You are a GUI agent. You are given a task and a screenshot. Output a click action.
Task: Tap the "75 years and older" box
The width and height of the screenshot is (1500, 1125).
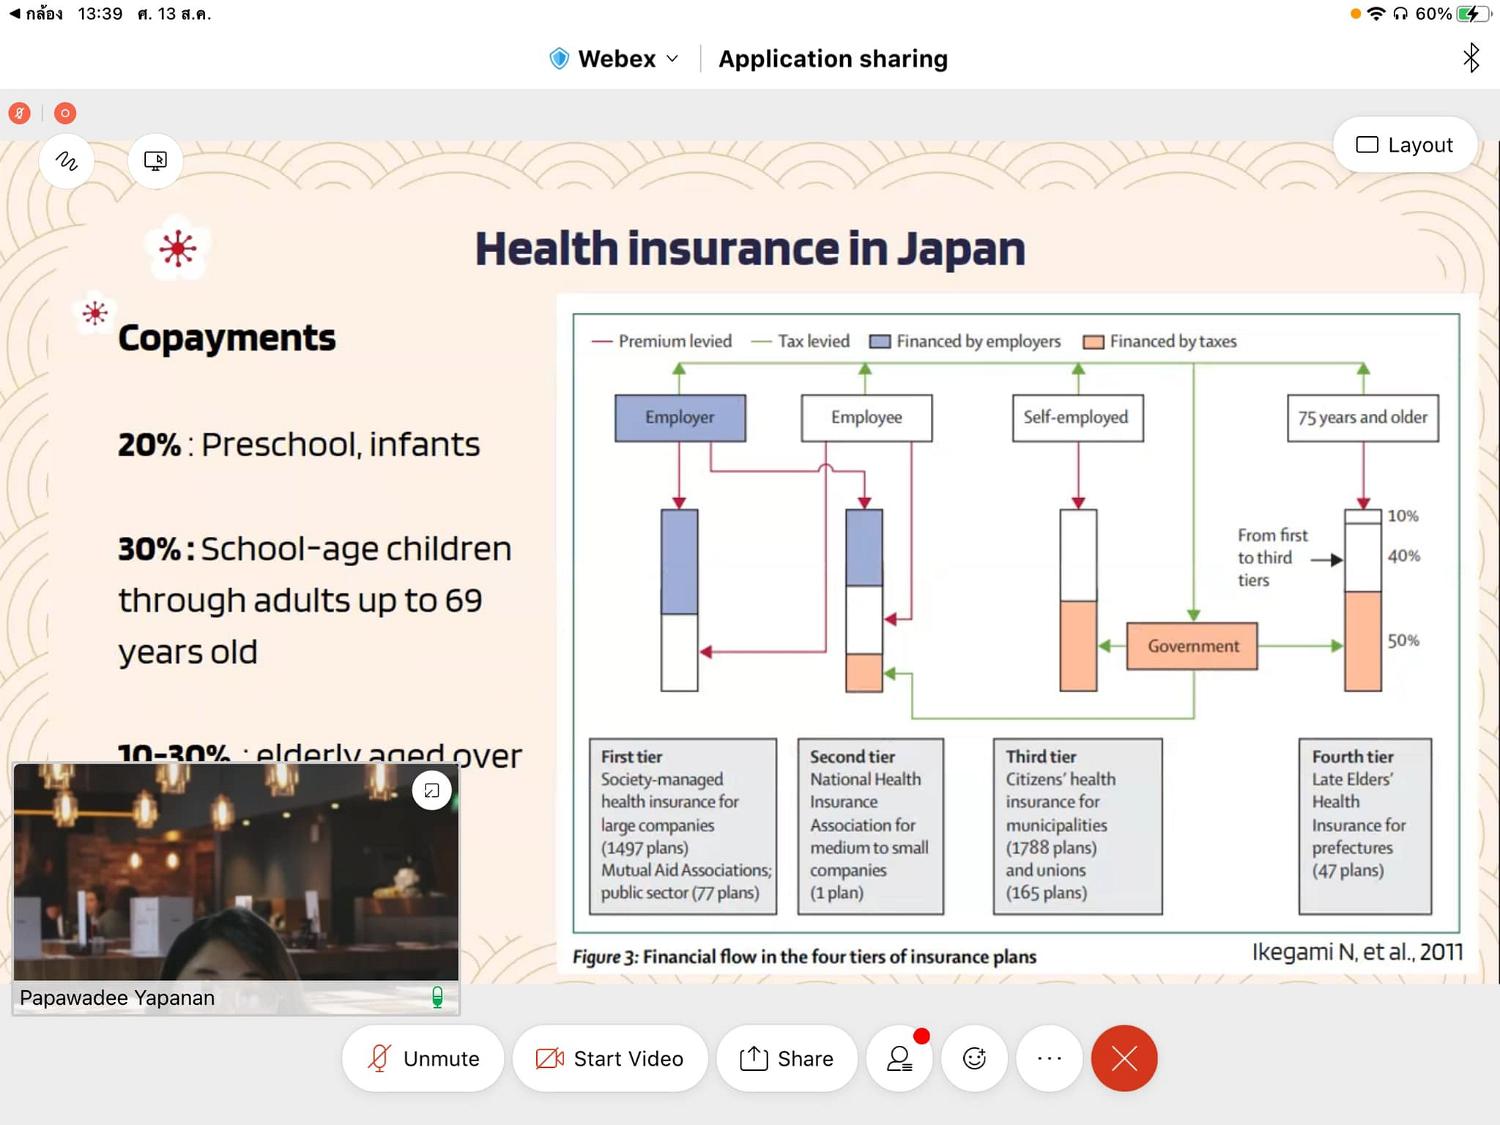click(1363, 418)
